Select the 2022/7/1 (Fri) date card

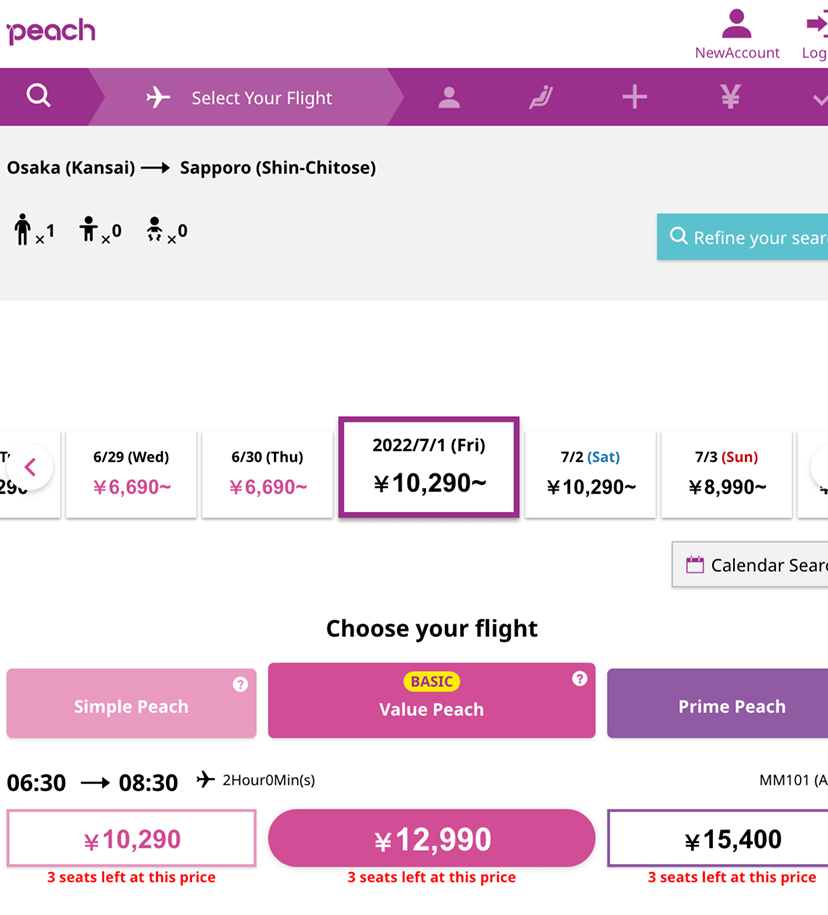tap(429, 467)
